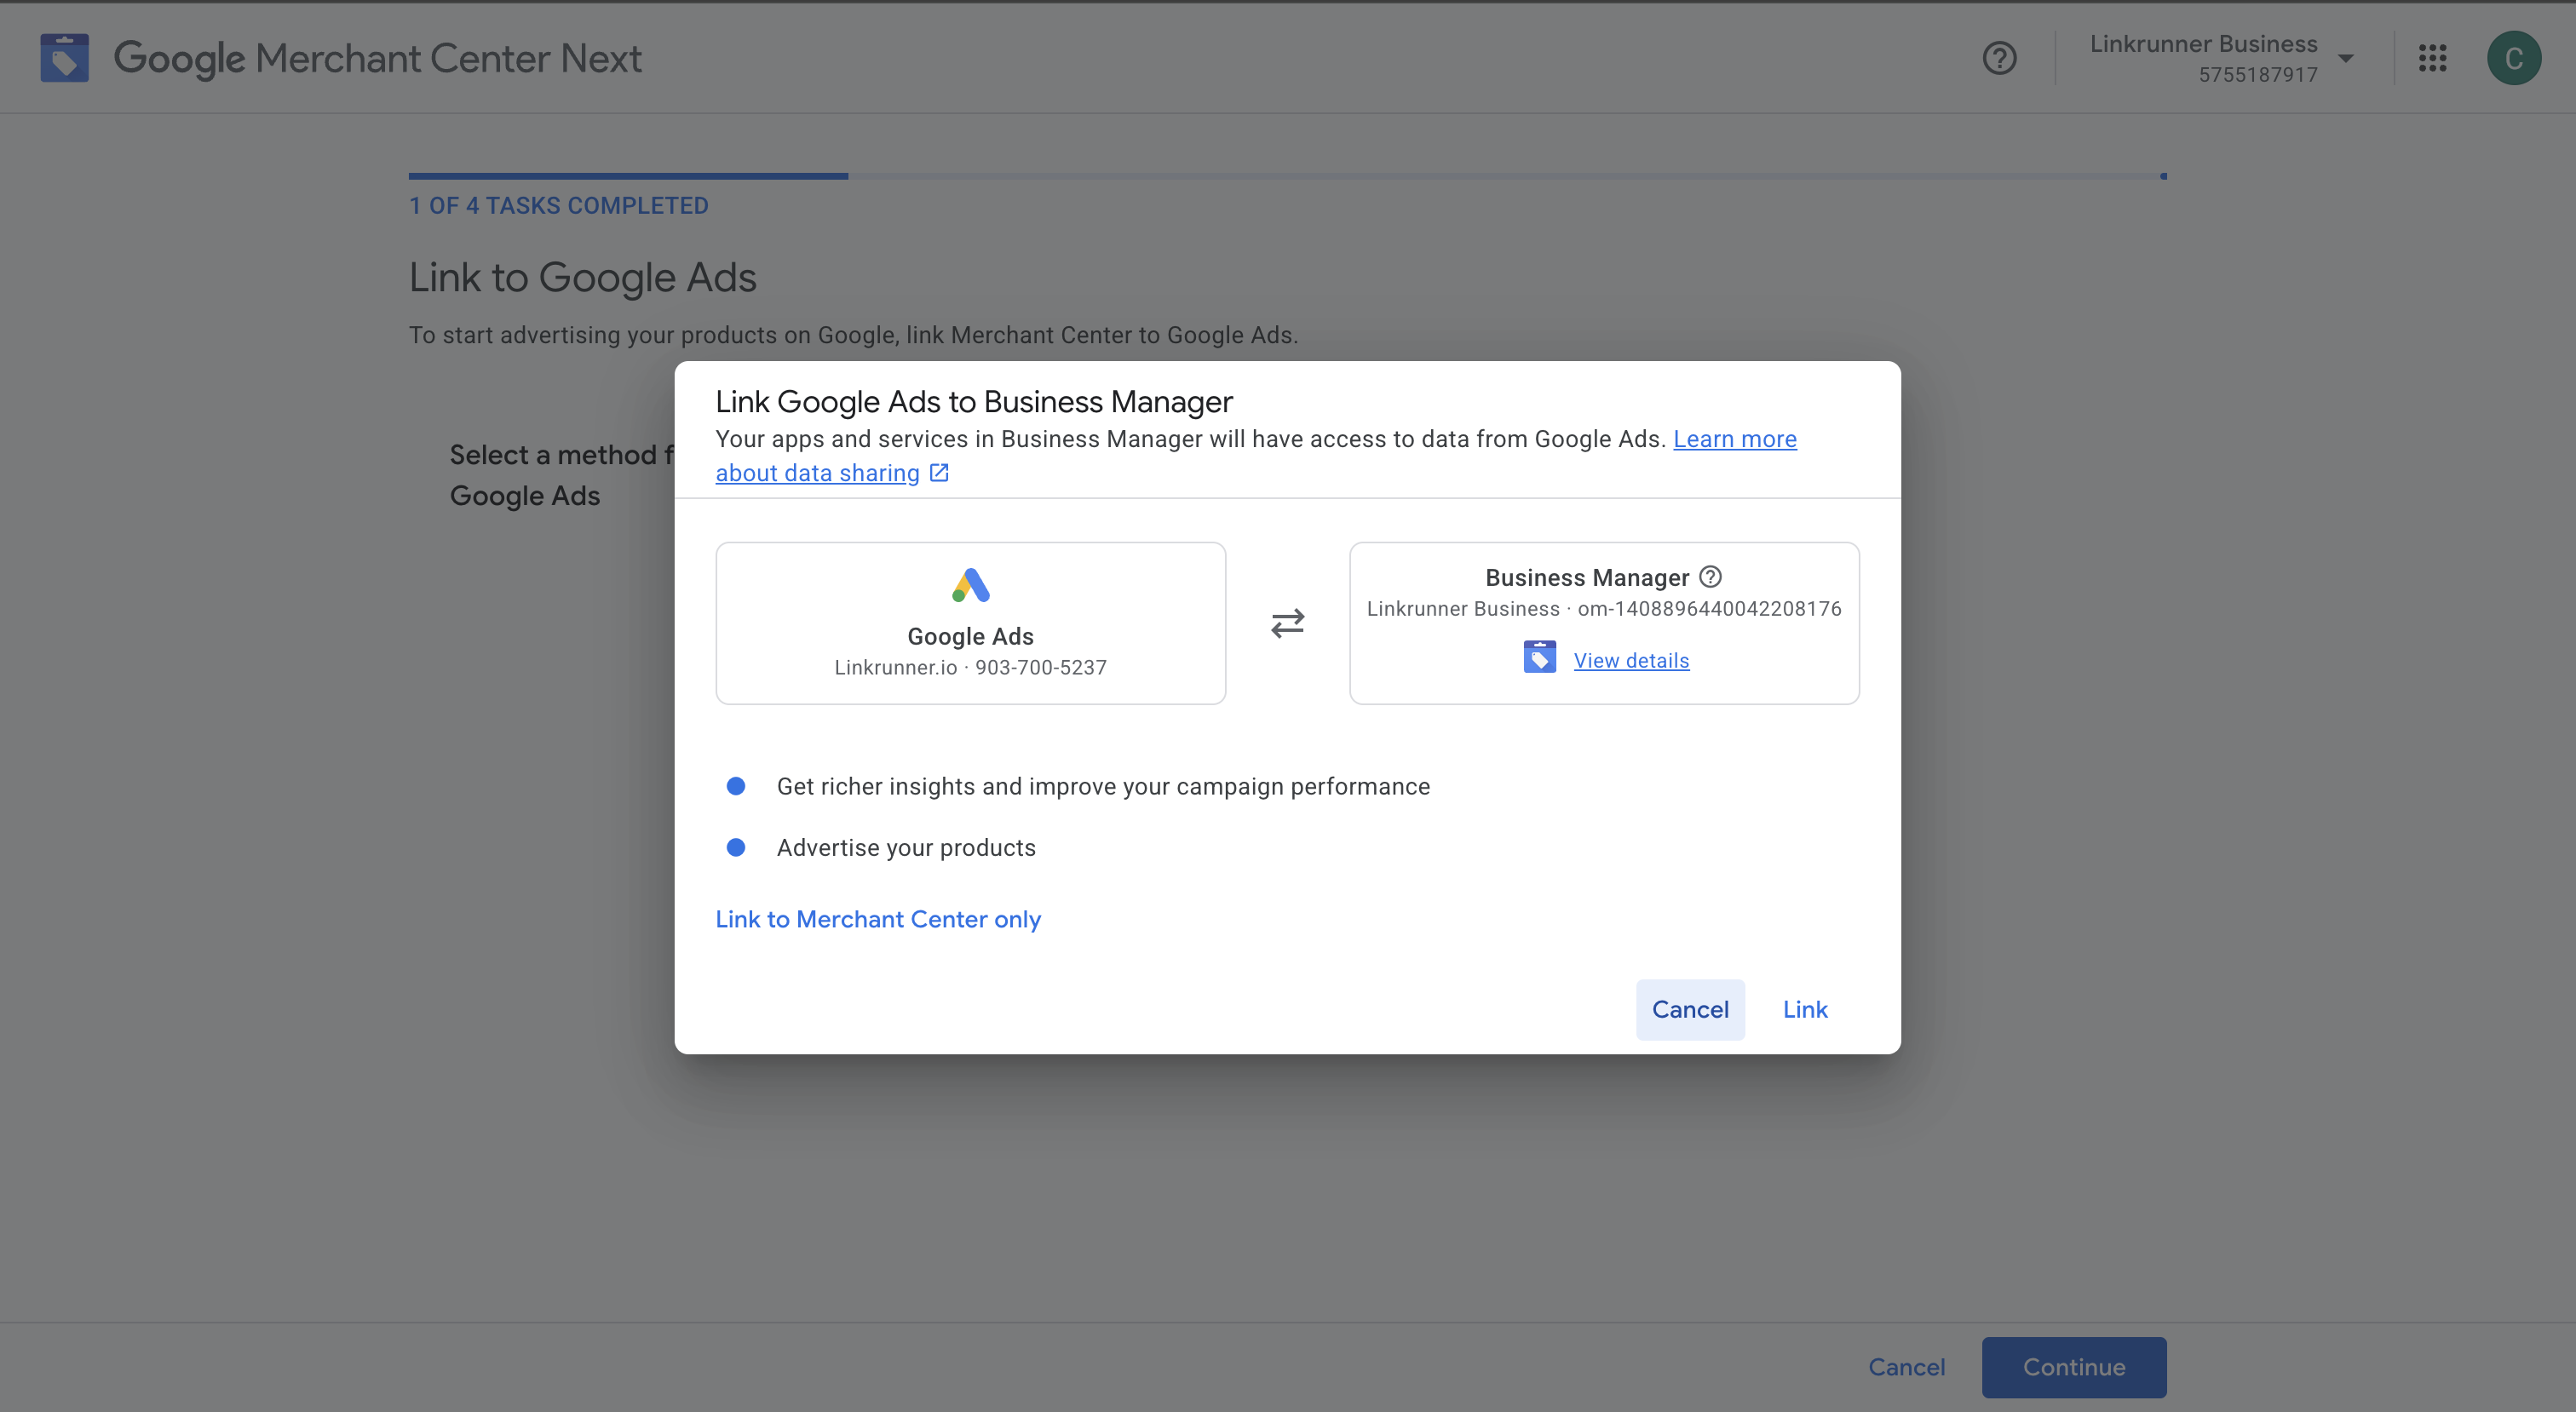Click the blue bullet beside Advertise your products
The width and height of the screenshot is (2576, 1412).
click(x=736, y=847)
